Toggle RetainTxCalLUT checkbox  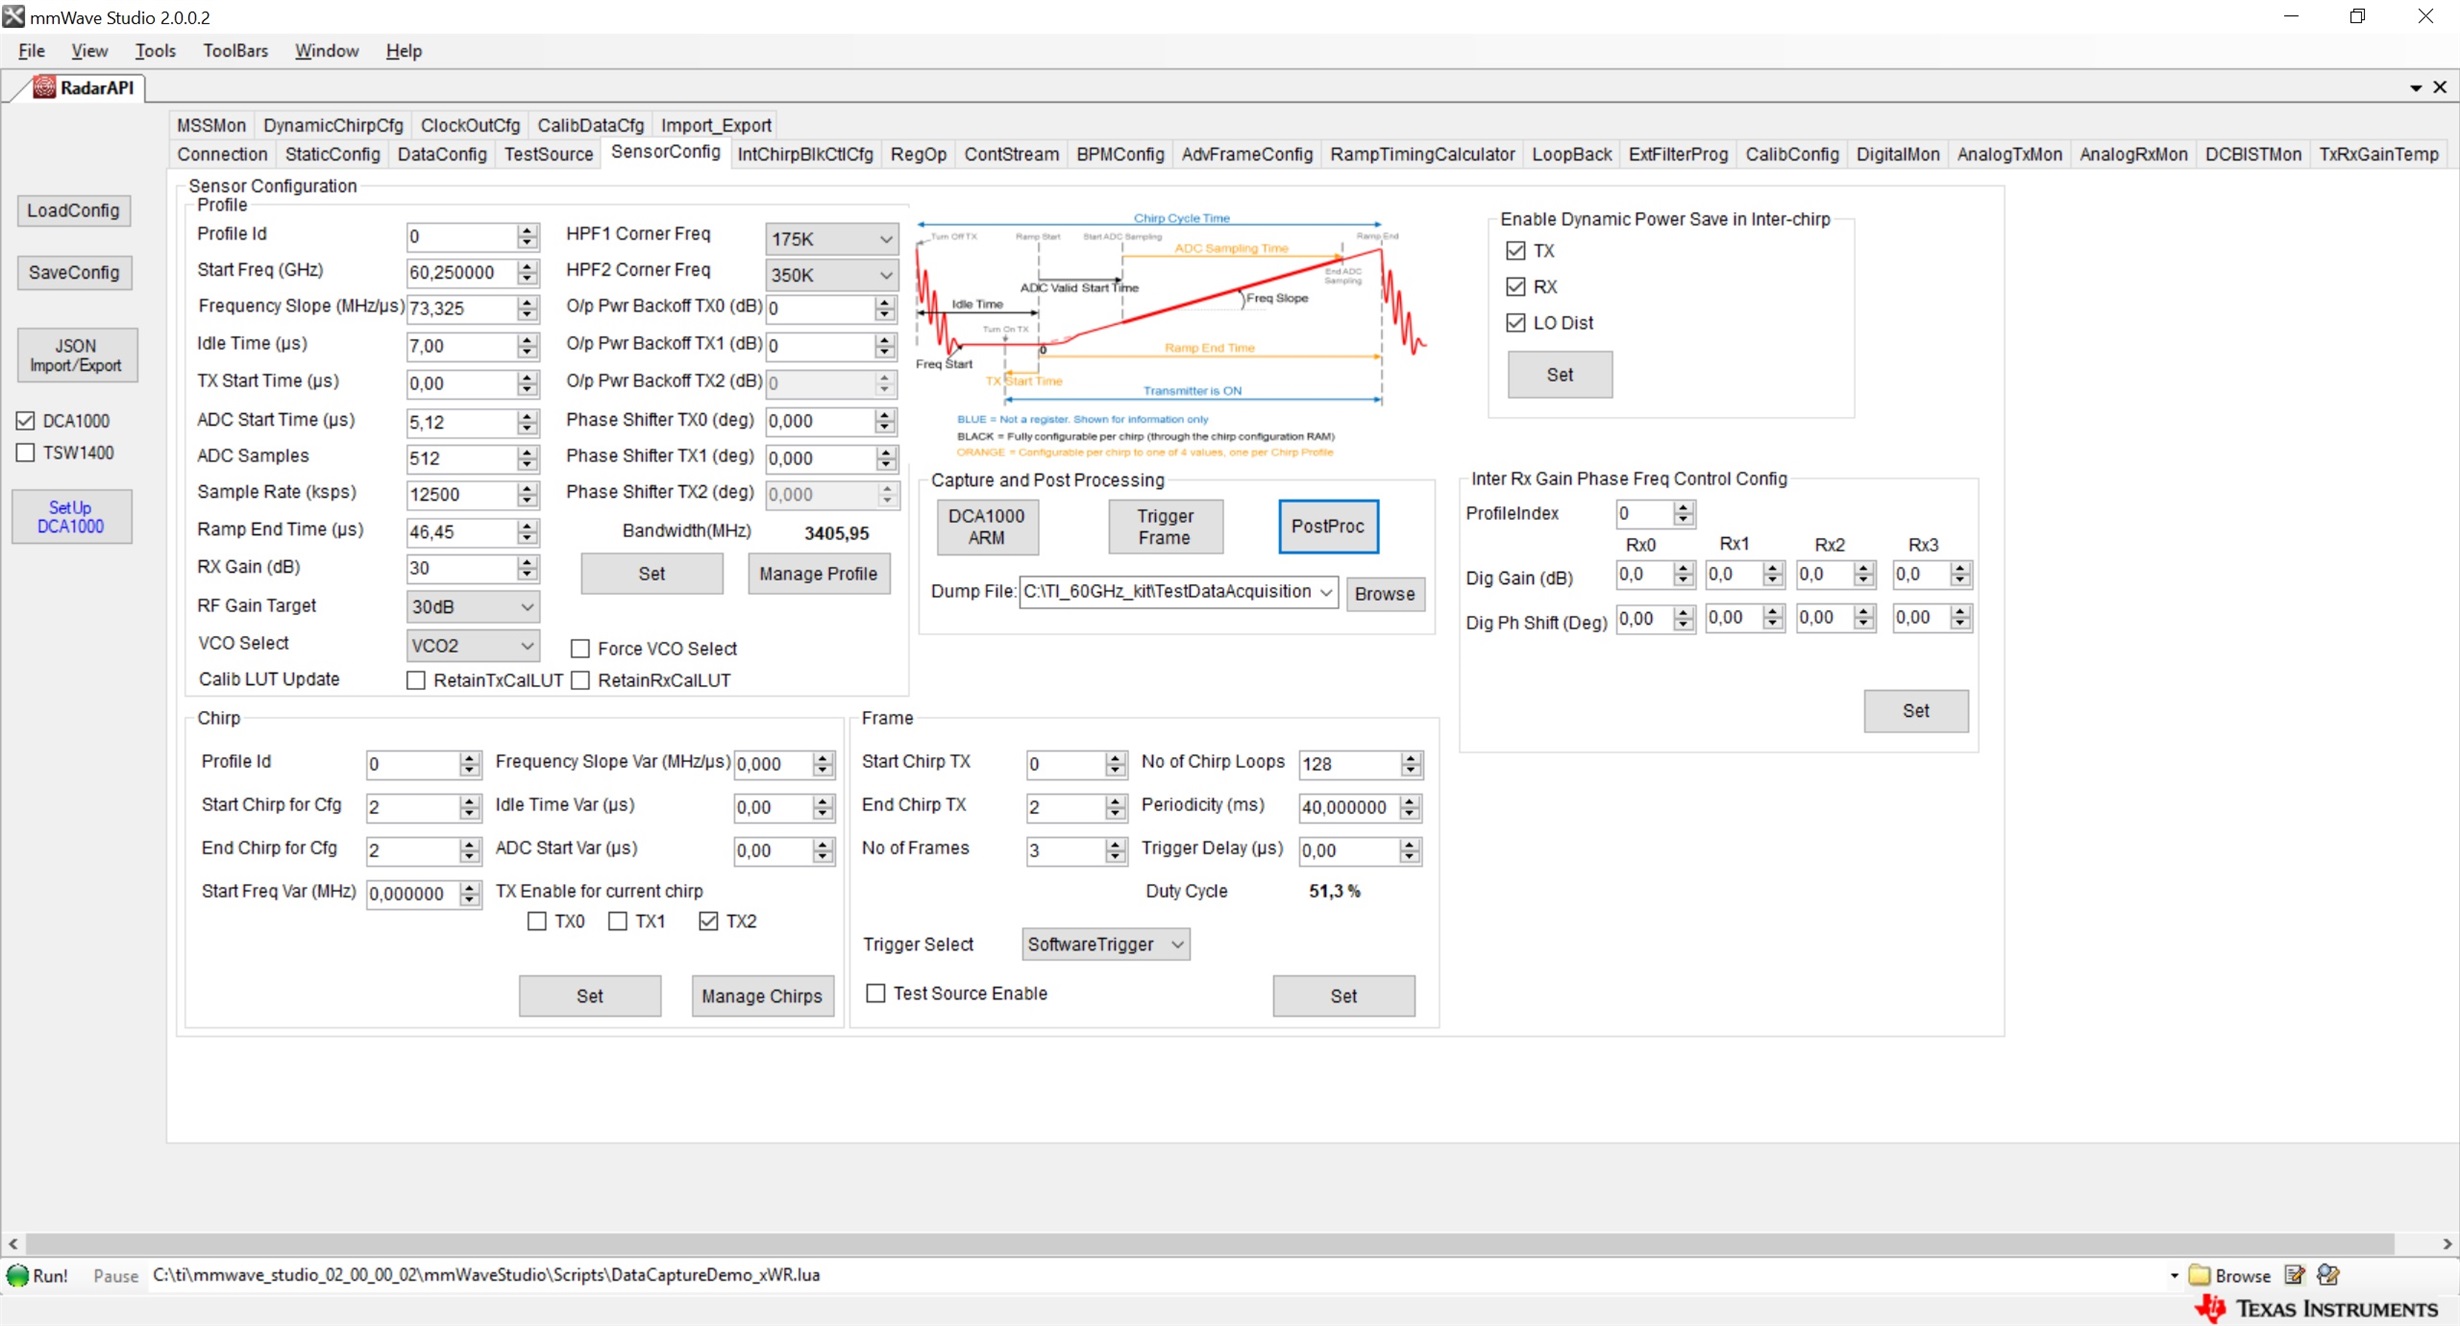tap(416, 681)
